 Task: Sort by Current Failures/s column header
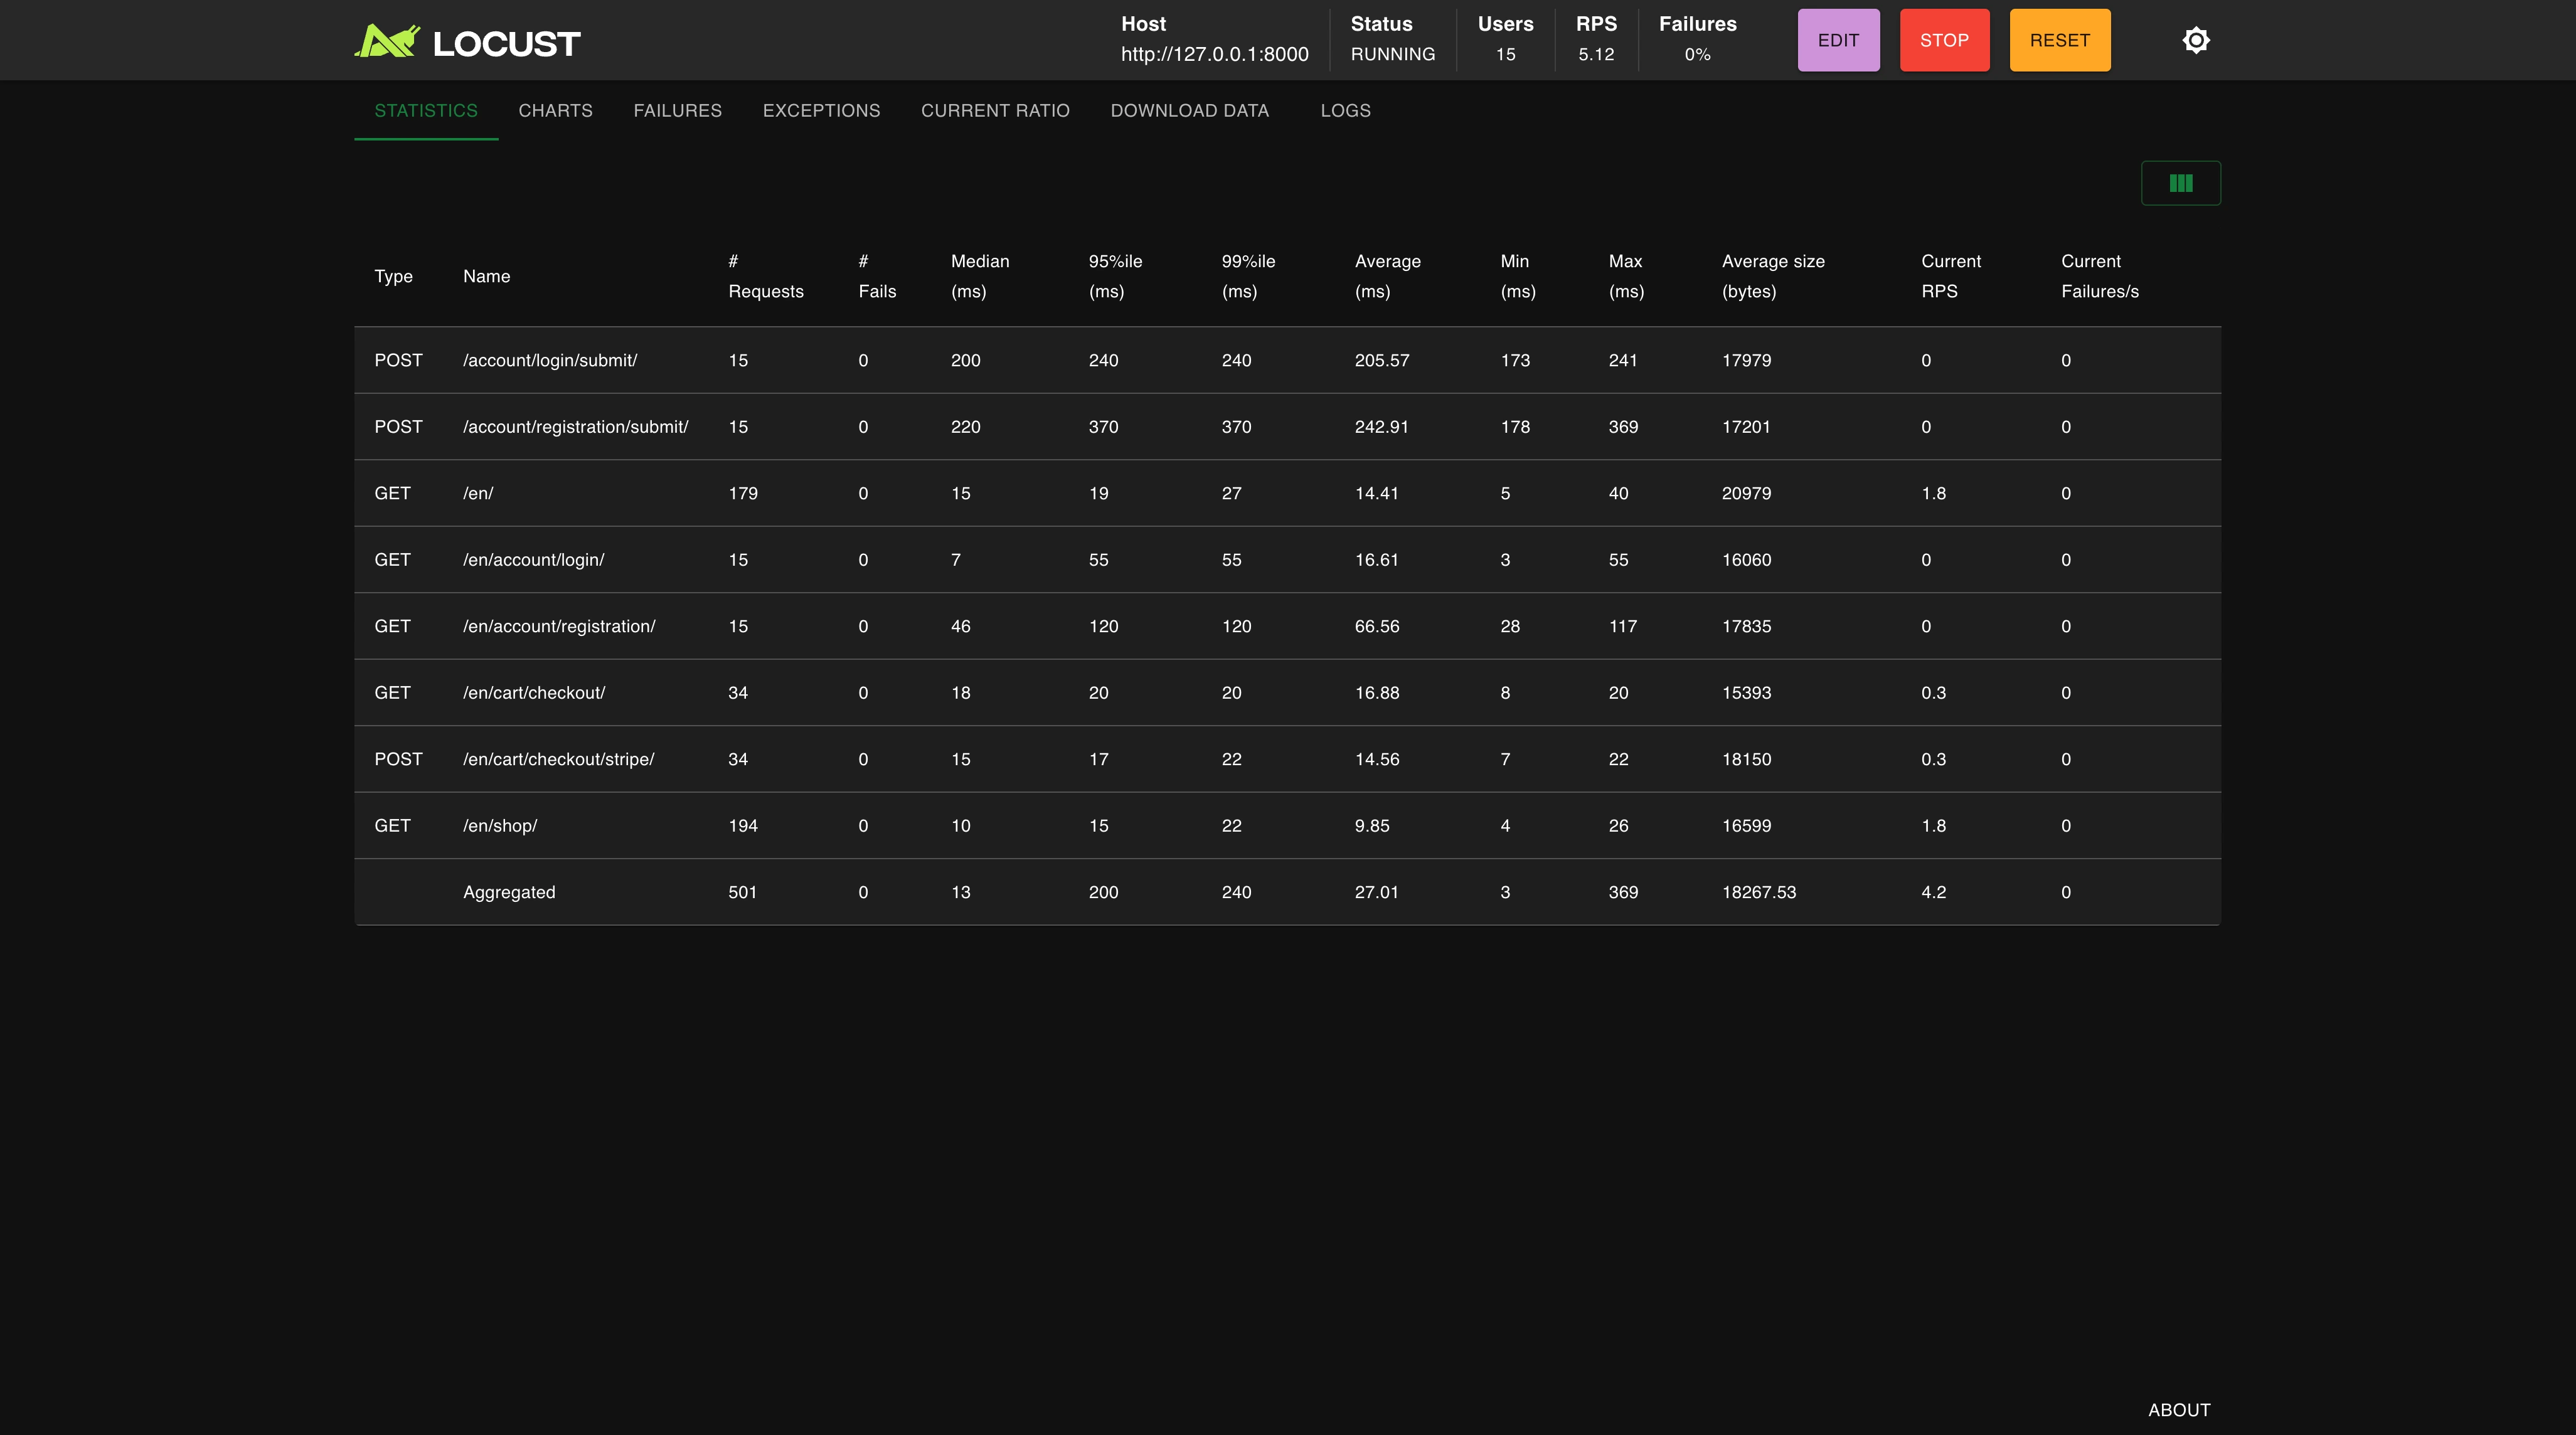pyautogui.click(x=2099, y=276)
